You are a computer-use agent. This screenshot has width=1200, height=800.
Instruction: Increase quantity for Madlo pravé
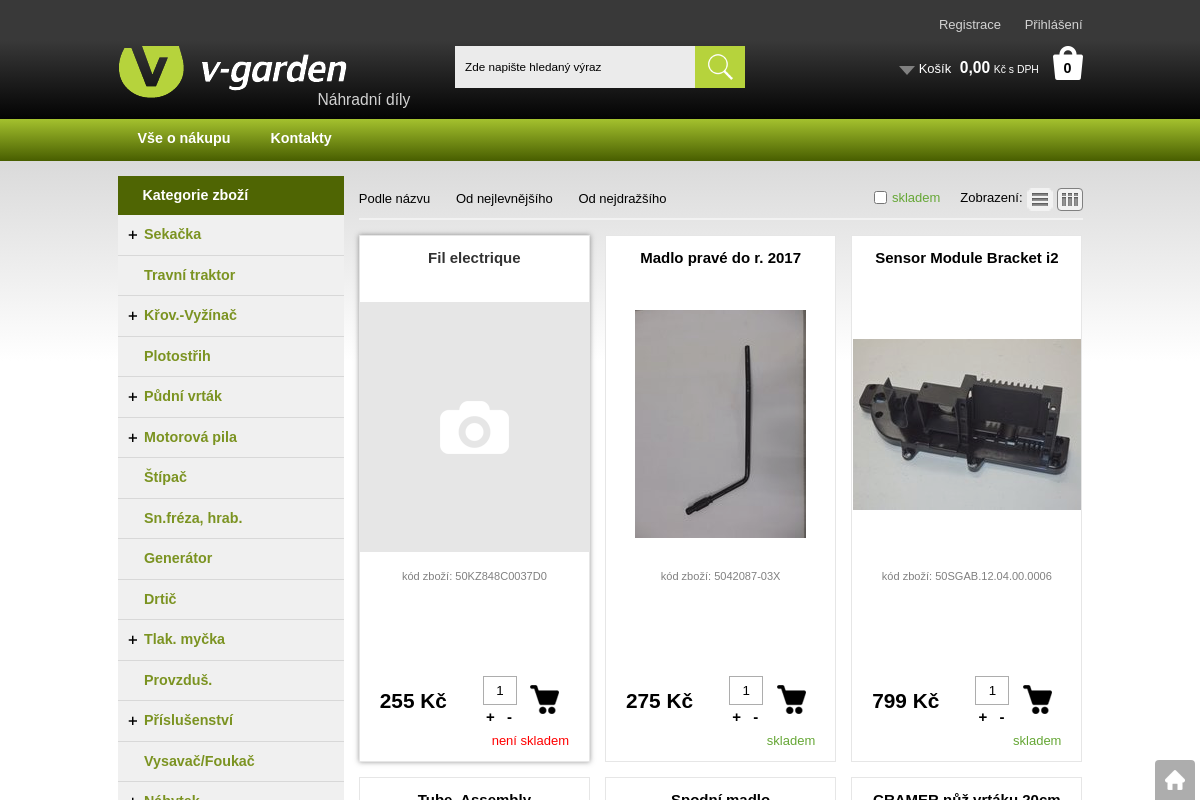[736, 717]
